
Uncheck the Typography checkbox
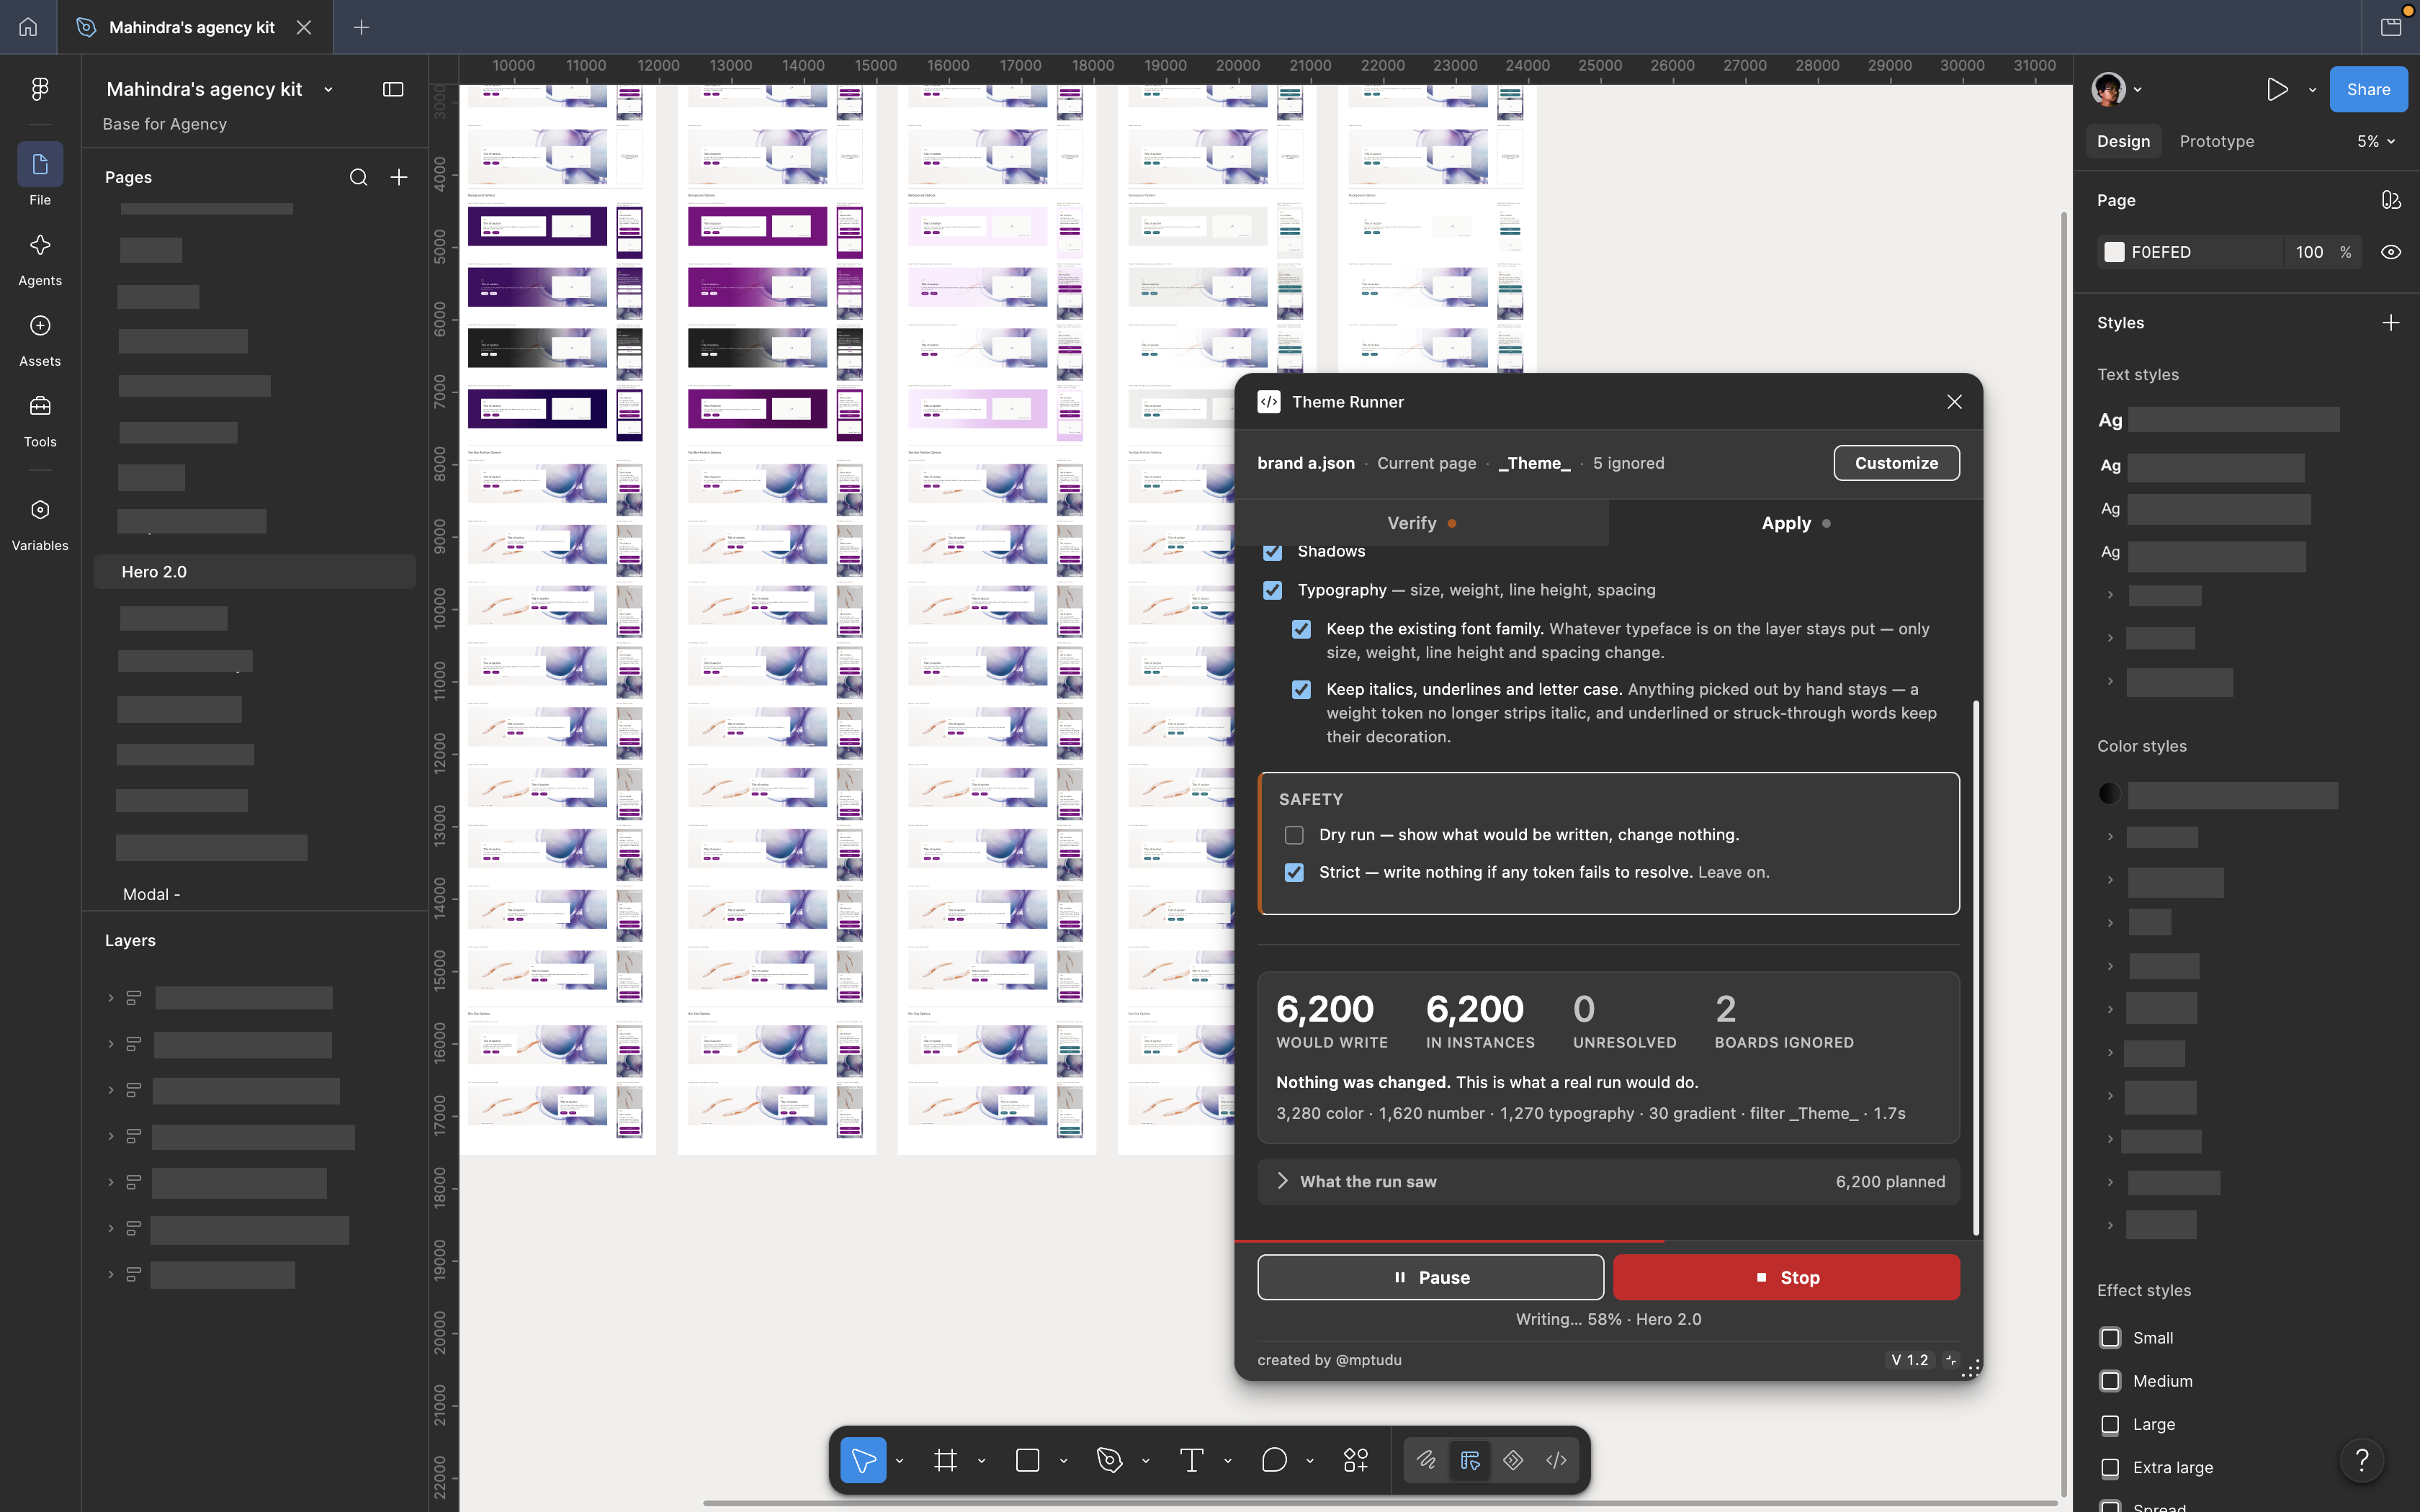coord(1272,590)
